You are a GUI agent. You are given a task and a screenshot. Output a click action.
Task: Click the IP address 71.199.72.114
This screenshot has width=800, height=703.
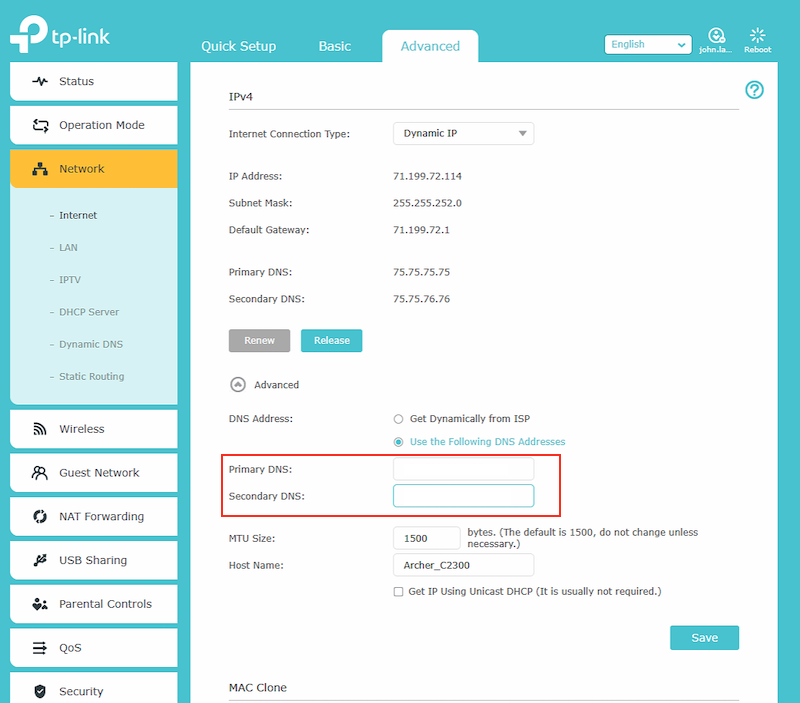click(427, 177)
